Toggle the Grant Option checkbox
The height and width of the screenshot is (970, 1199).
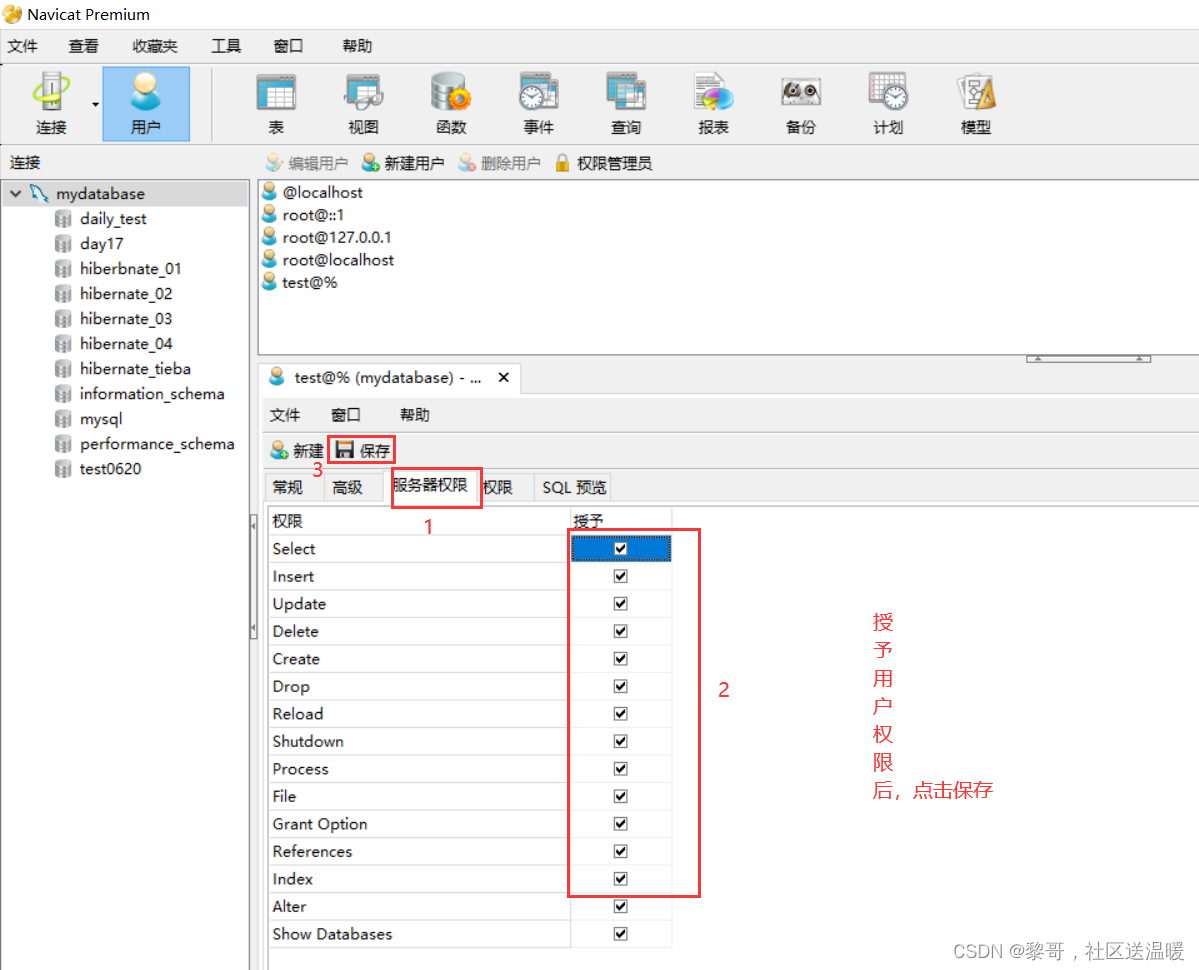(620, 824)
